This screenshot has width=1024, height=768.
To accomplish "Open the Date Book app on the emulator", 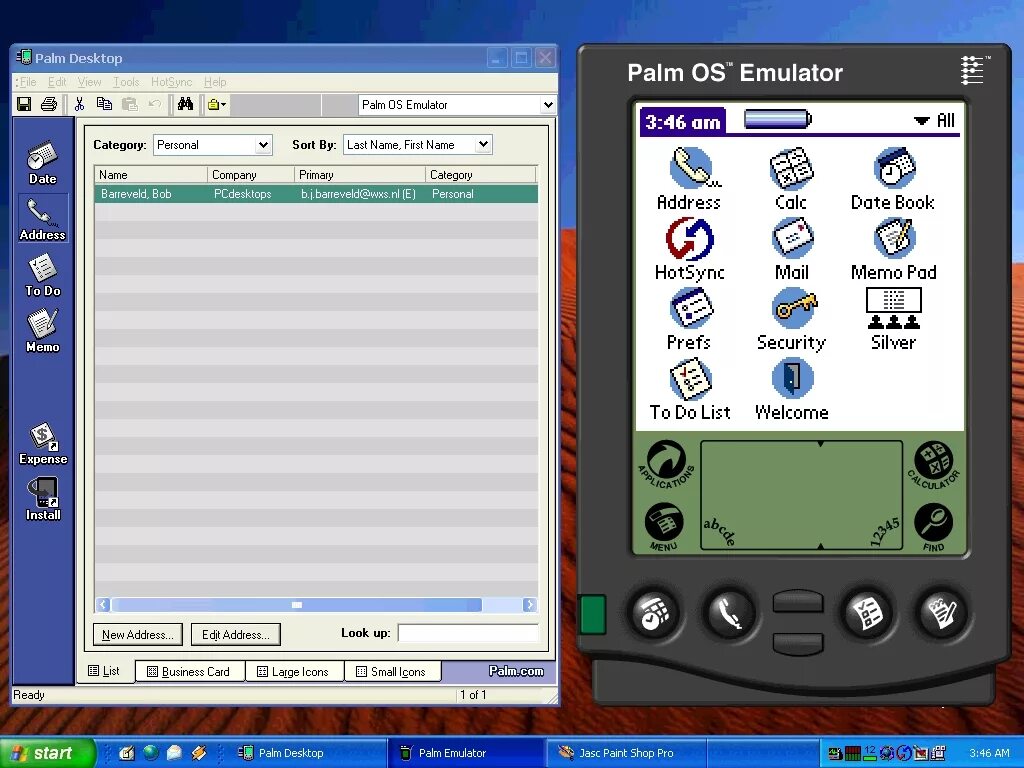I will pyautogui.click(x=893, y=178).
